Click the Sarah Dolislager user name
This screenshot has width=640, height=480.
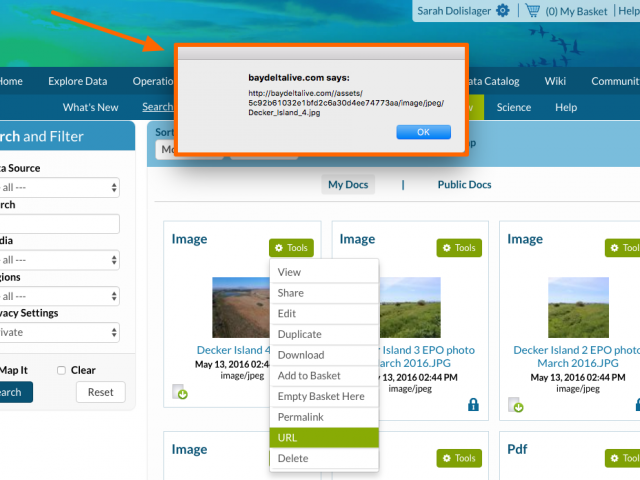(x=454, y=11)
